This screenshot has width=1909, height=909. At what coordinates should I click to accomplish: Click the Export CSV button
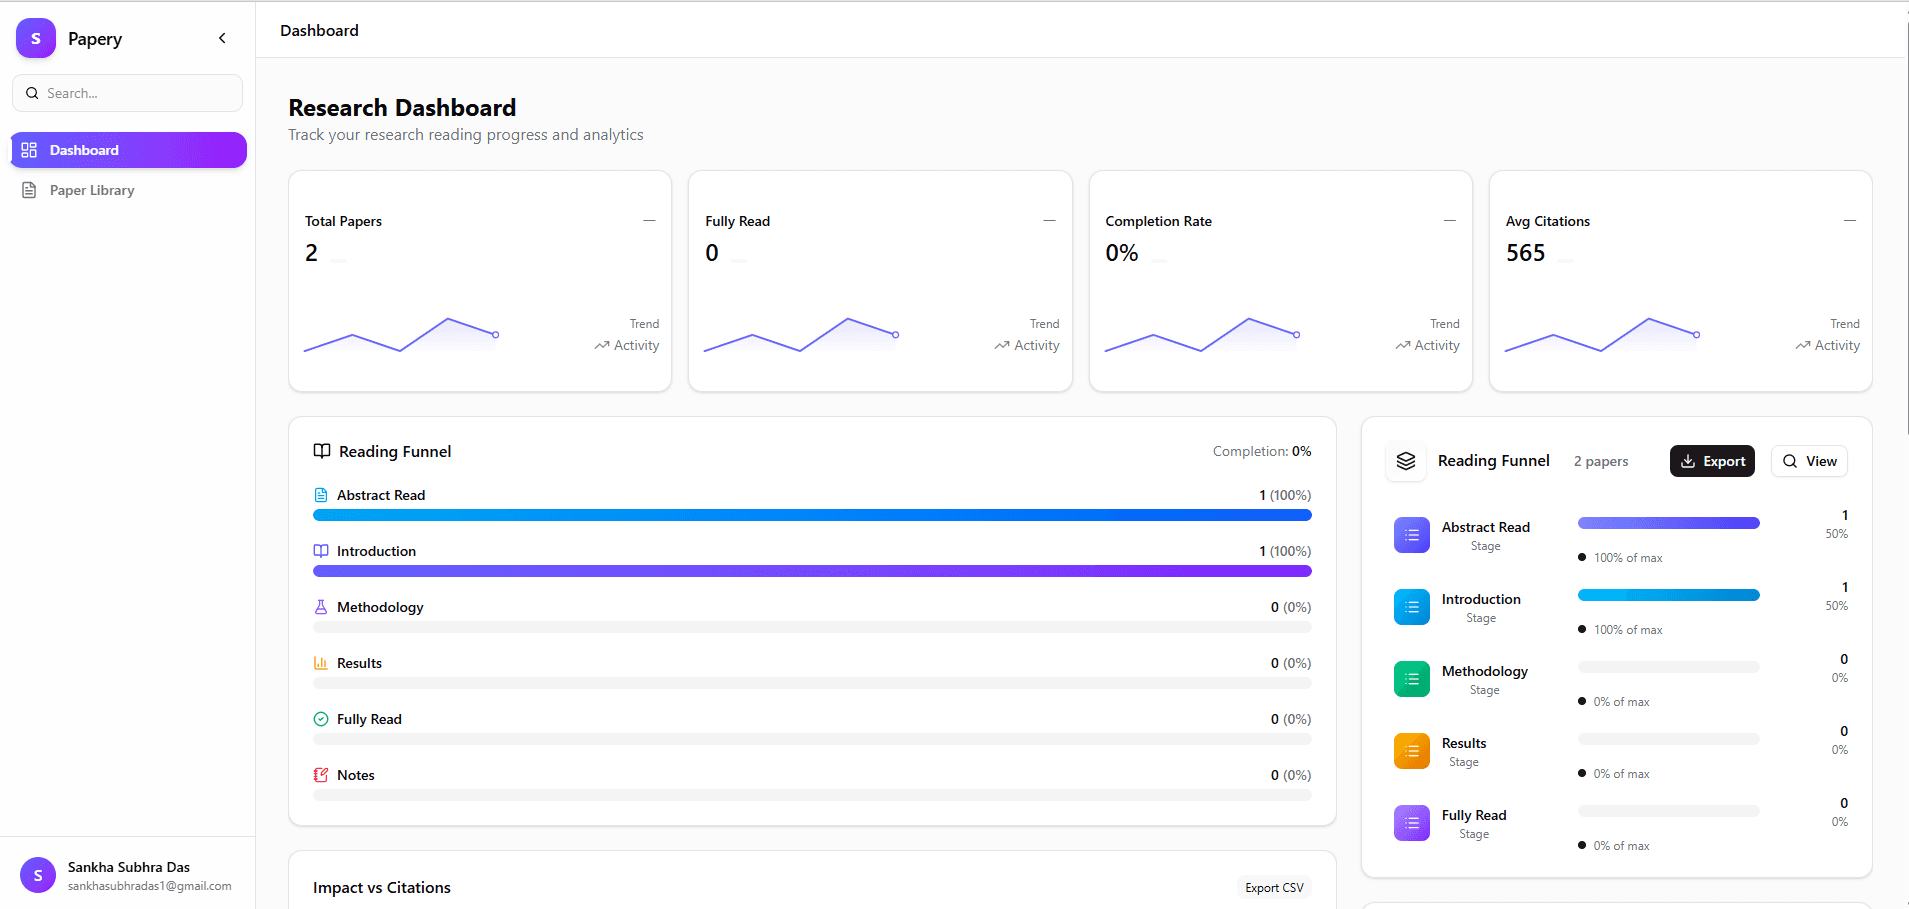(x=1273, y=888)
